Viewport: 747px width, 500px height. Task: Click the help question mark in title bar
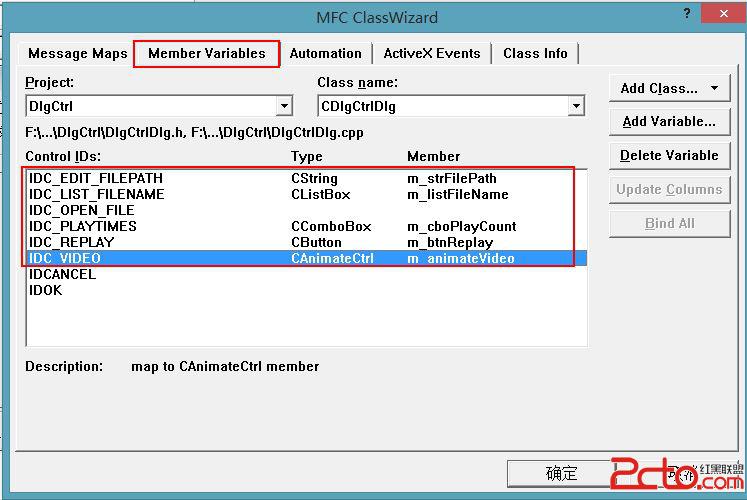click(686, 13)
